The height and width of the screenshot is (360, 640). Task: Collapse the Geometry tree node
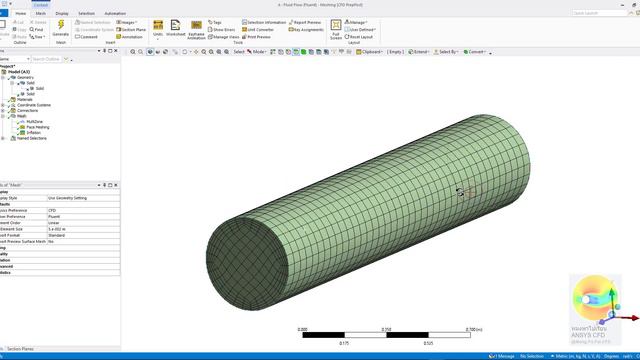coord(3,78)
